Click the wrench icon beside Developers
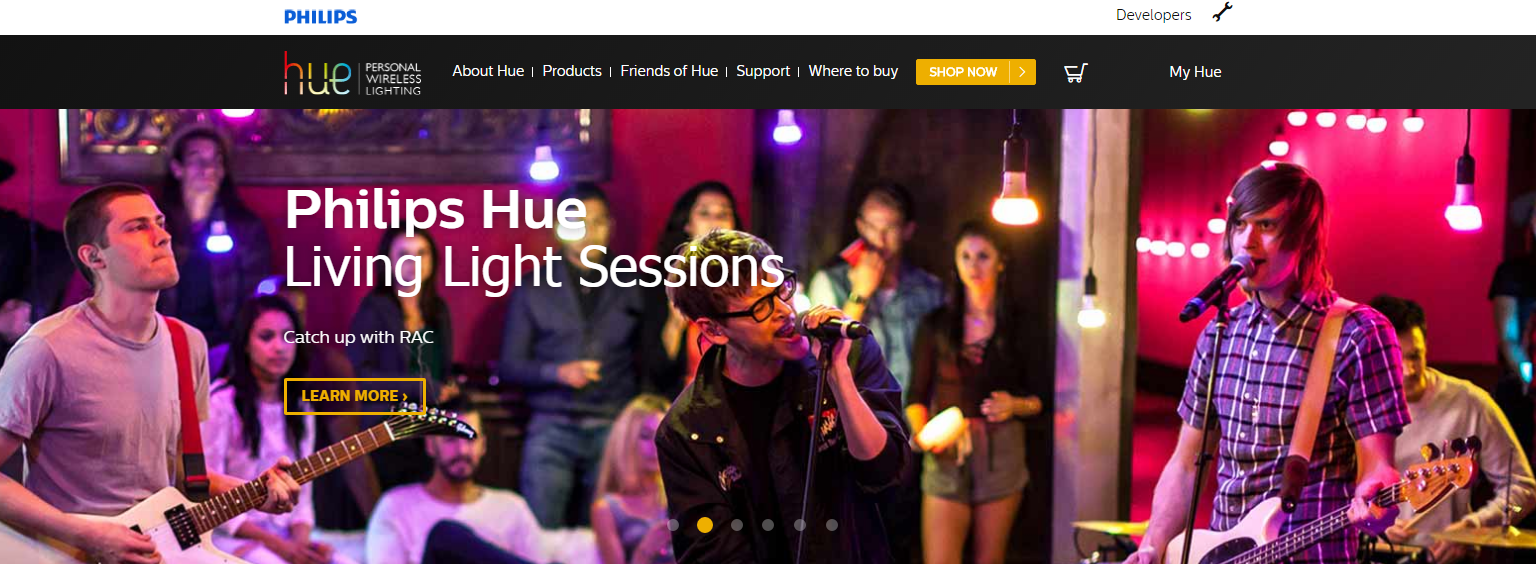The image size is (1536, 564). coord(1222,13)
